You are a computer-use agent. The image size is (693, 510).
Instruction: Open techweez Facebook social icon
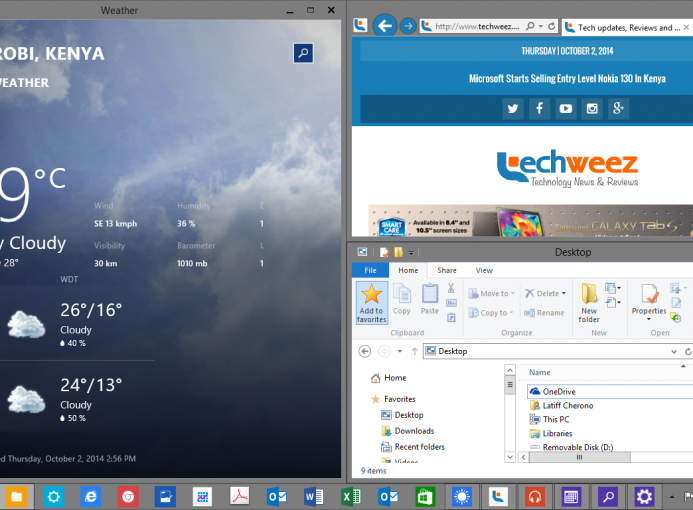pos(539,108)
